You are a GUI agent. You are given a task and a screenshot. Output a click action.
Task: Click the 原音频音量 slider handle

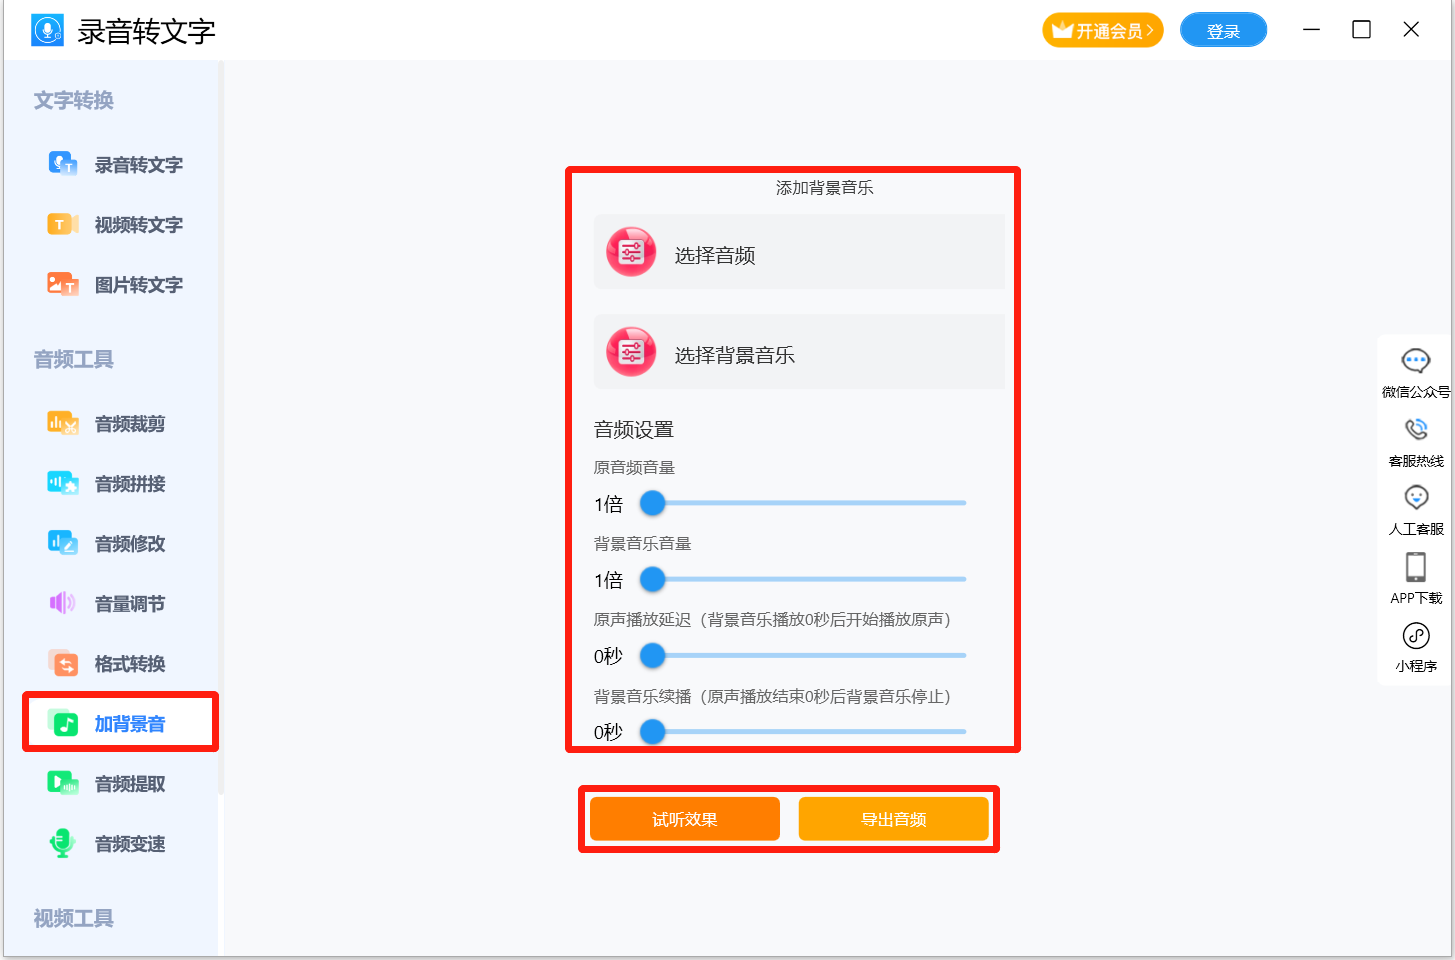pyautogui.click(x=653, y=503)
